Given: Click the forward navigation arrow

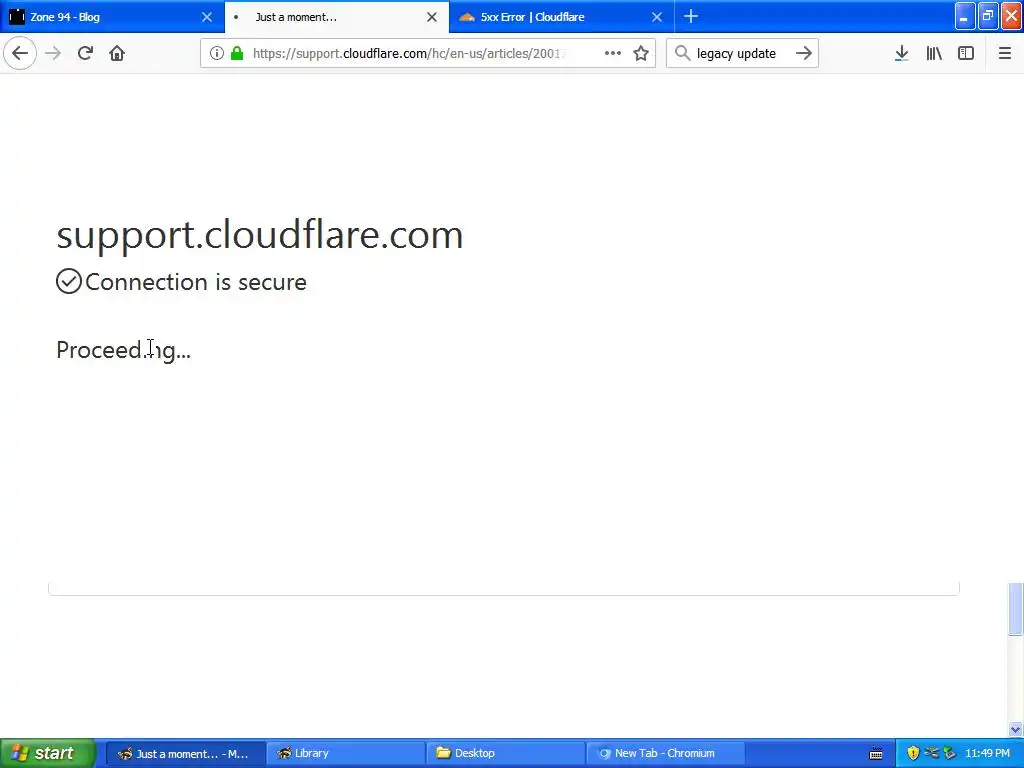Looking at the screenshot, I should pyautogui.click(x=54, y=53).
